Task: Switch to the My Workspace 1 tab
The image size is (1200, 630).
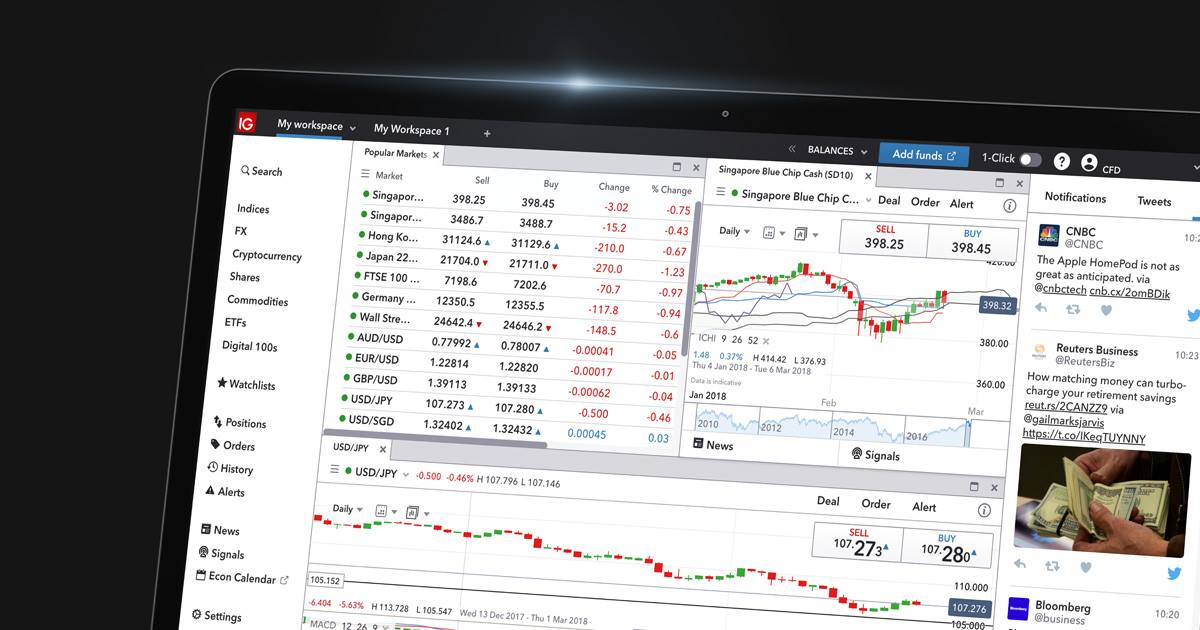Action: [x=412, y=130]
